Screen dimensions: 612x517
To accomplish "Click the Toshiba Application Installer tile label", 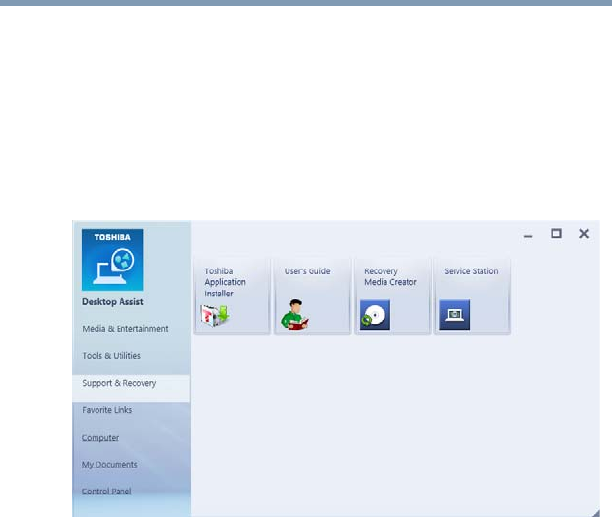I will [x=225, y=282].
